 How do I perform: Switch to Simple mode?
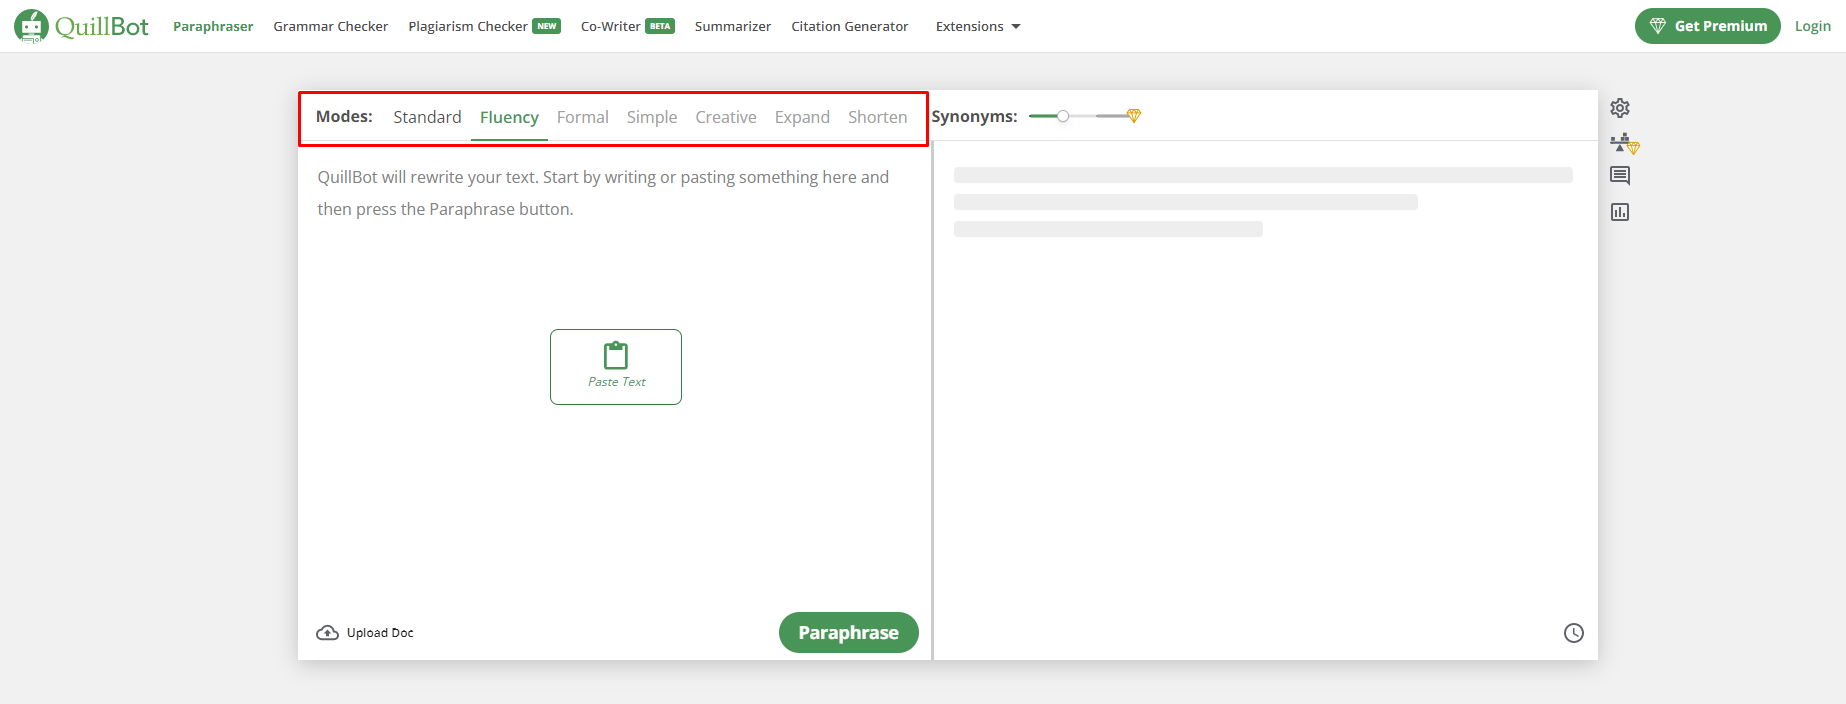pos(652,117)
